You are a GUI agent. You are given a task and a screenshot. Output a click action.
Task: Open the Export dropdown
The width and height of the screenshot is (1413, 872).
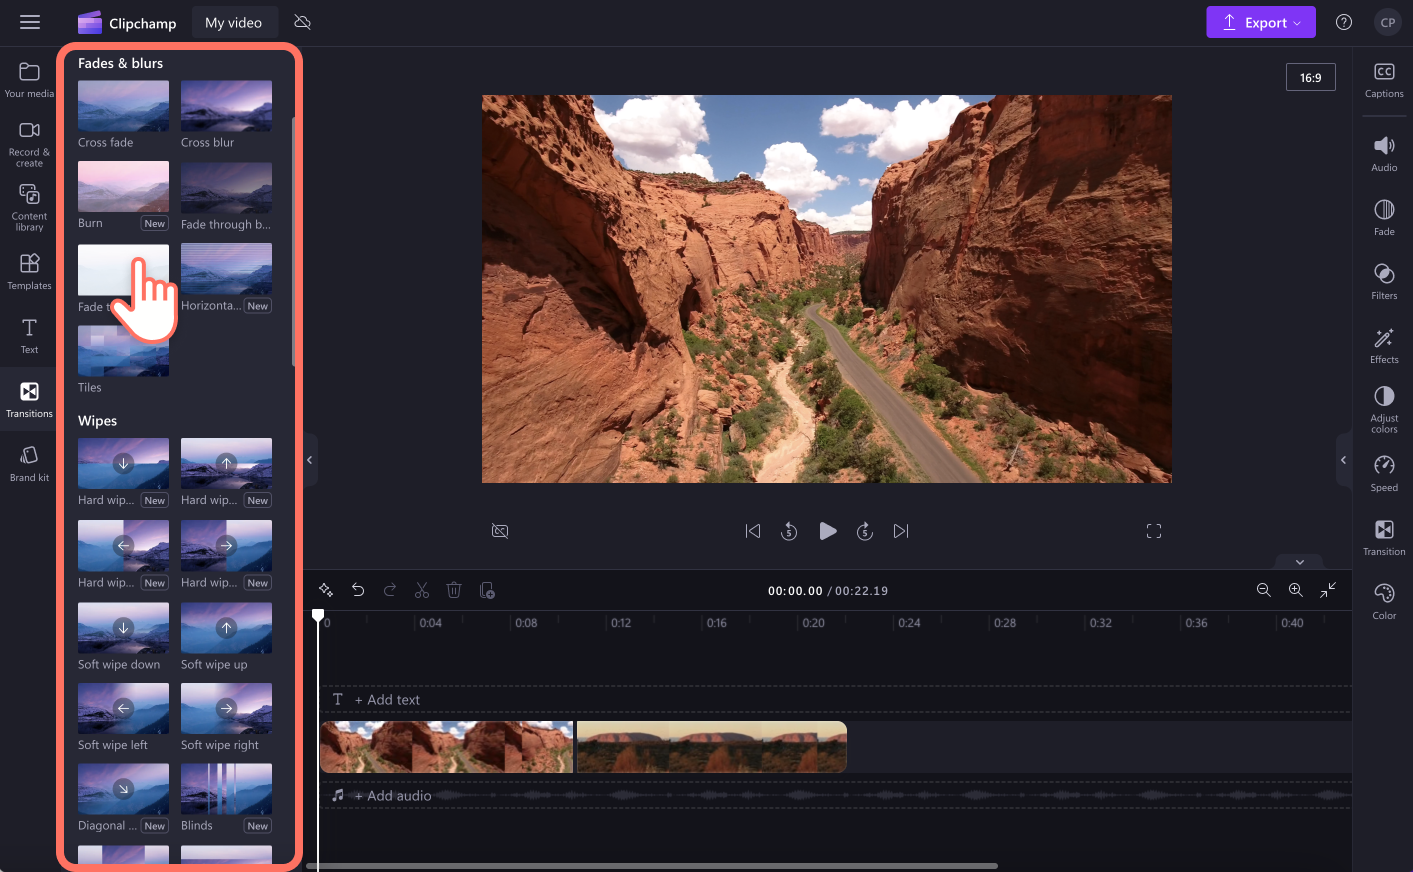pos(1260,22)
